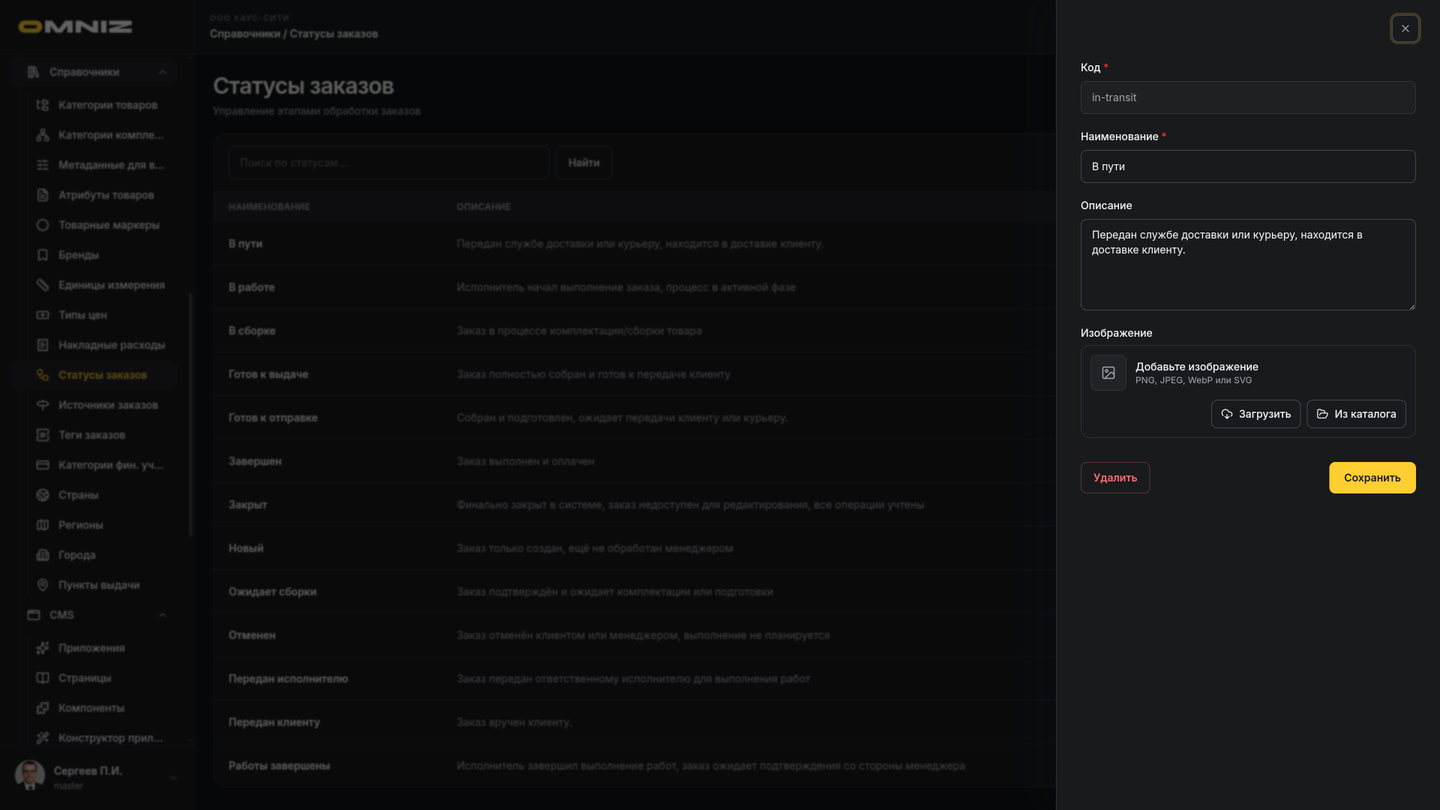Select the Новый row name
Image resolution: width=1440 pixels, height=810 pixels.
tap(246, 548)
